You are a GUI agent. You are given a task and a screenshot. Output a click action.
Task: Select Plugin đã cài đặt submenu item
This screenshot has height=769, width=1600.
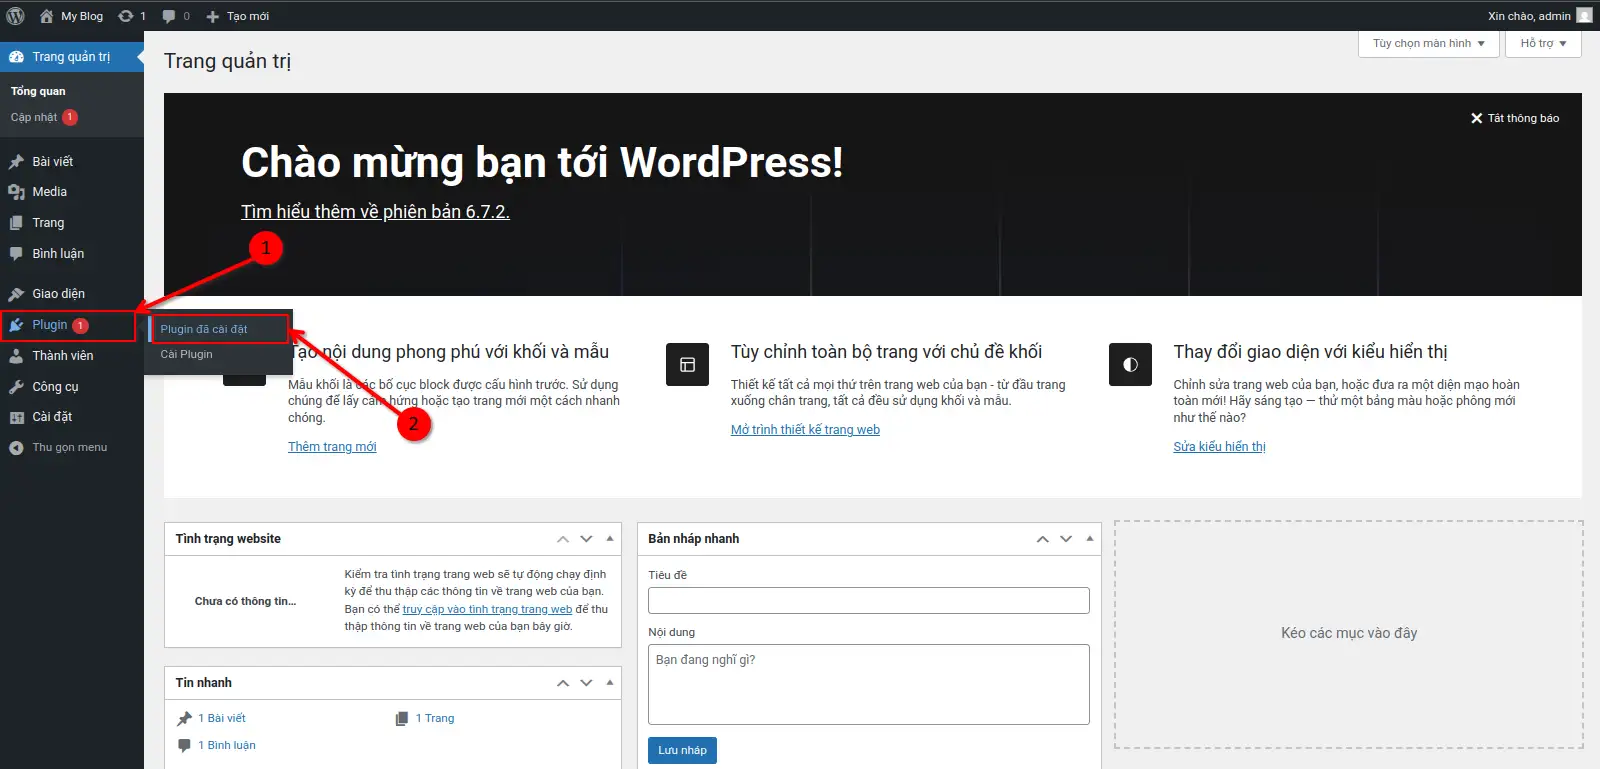[204, 329]
